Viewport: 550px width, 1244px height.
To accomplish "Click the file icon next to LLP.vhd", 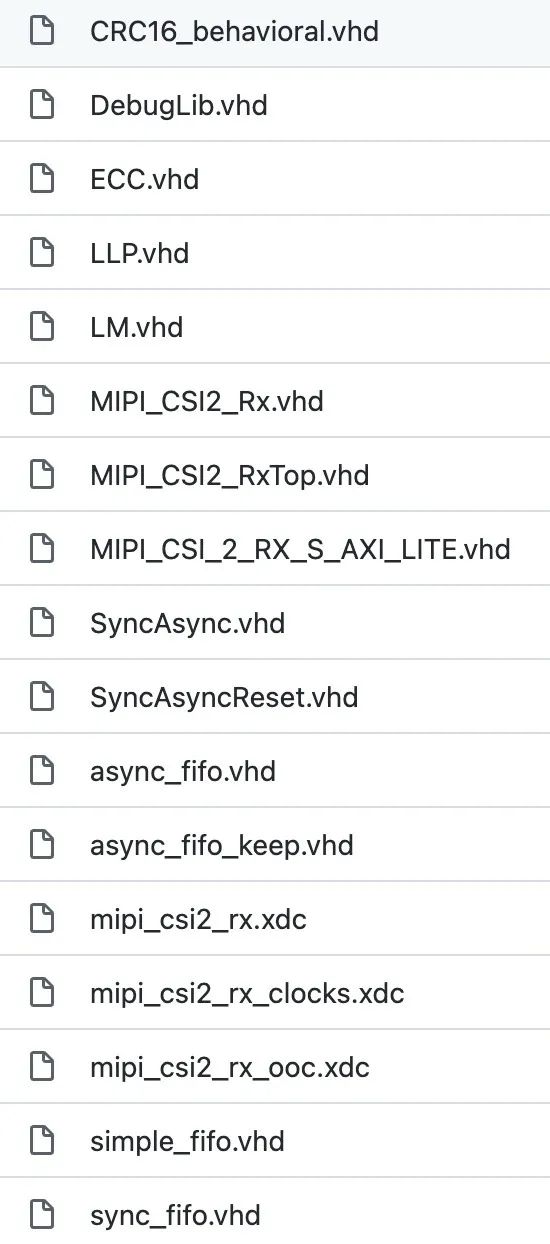I will (x=41, y=253).
